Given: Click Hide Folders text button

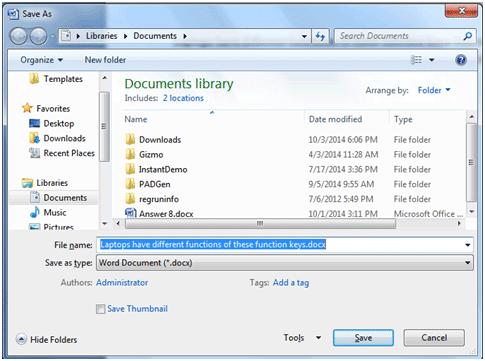Looking at the screenshot, I should (x=53, y=340).
